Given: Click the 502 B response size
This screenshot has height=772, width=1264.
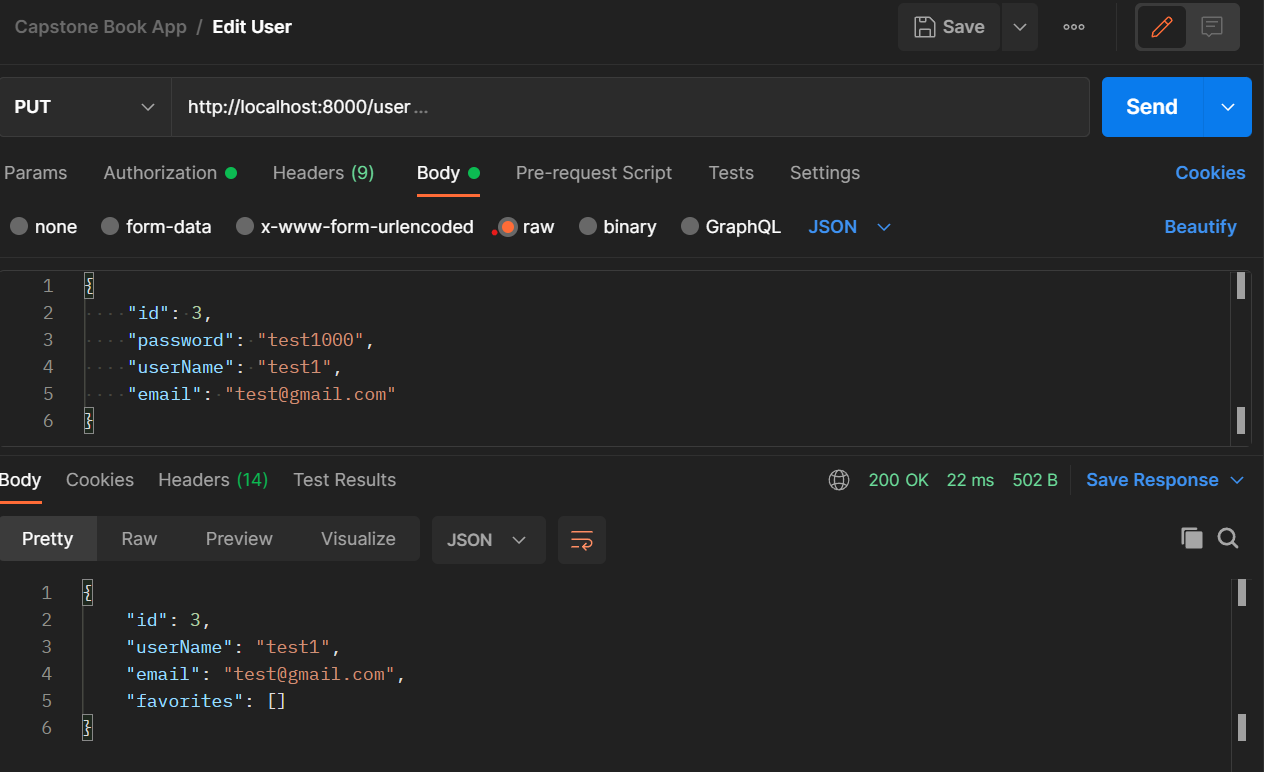Looking at the screenshot, I should tap(1035, 480).
